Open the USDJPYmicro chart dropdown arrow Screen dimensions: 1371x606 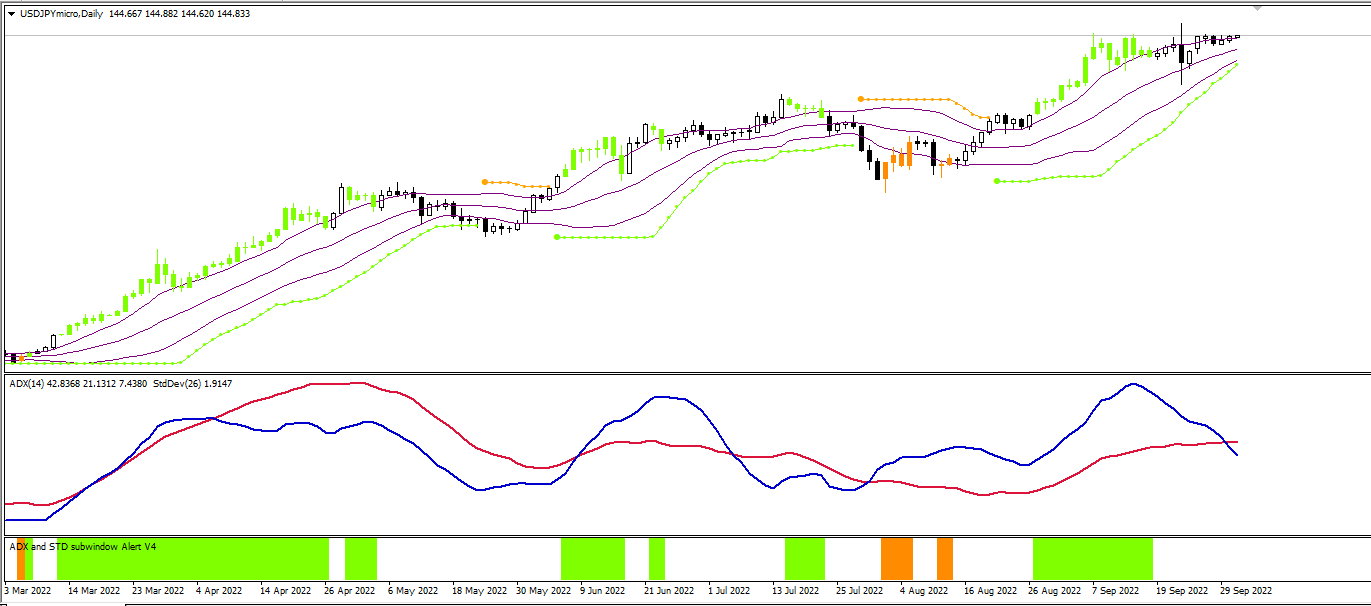click(11, 14)
